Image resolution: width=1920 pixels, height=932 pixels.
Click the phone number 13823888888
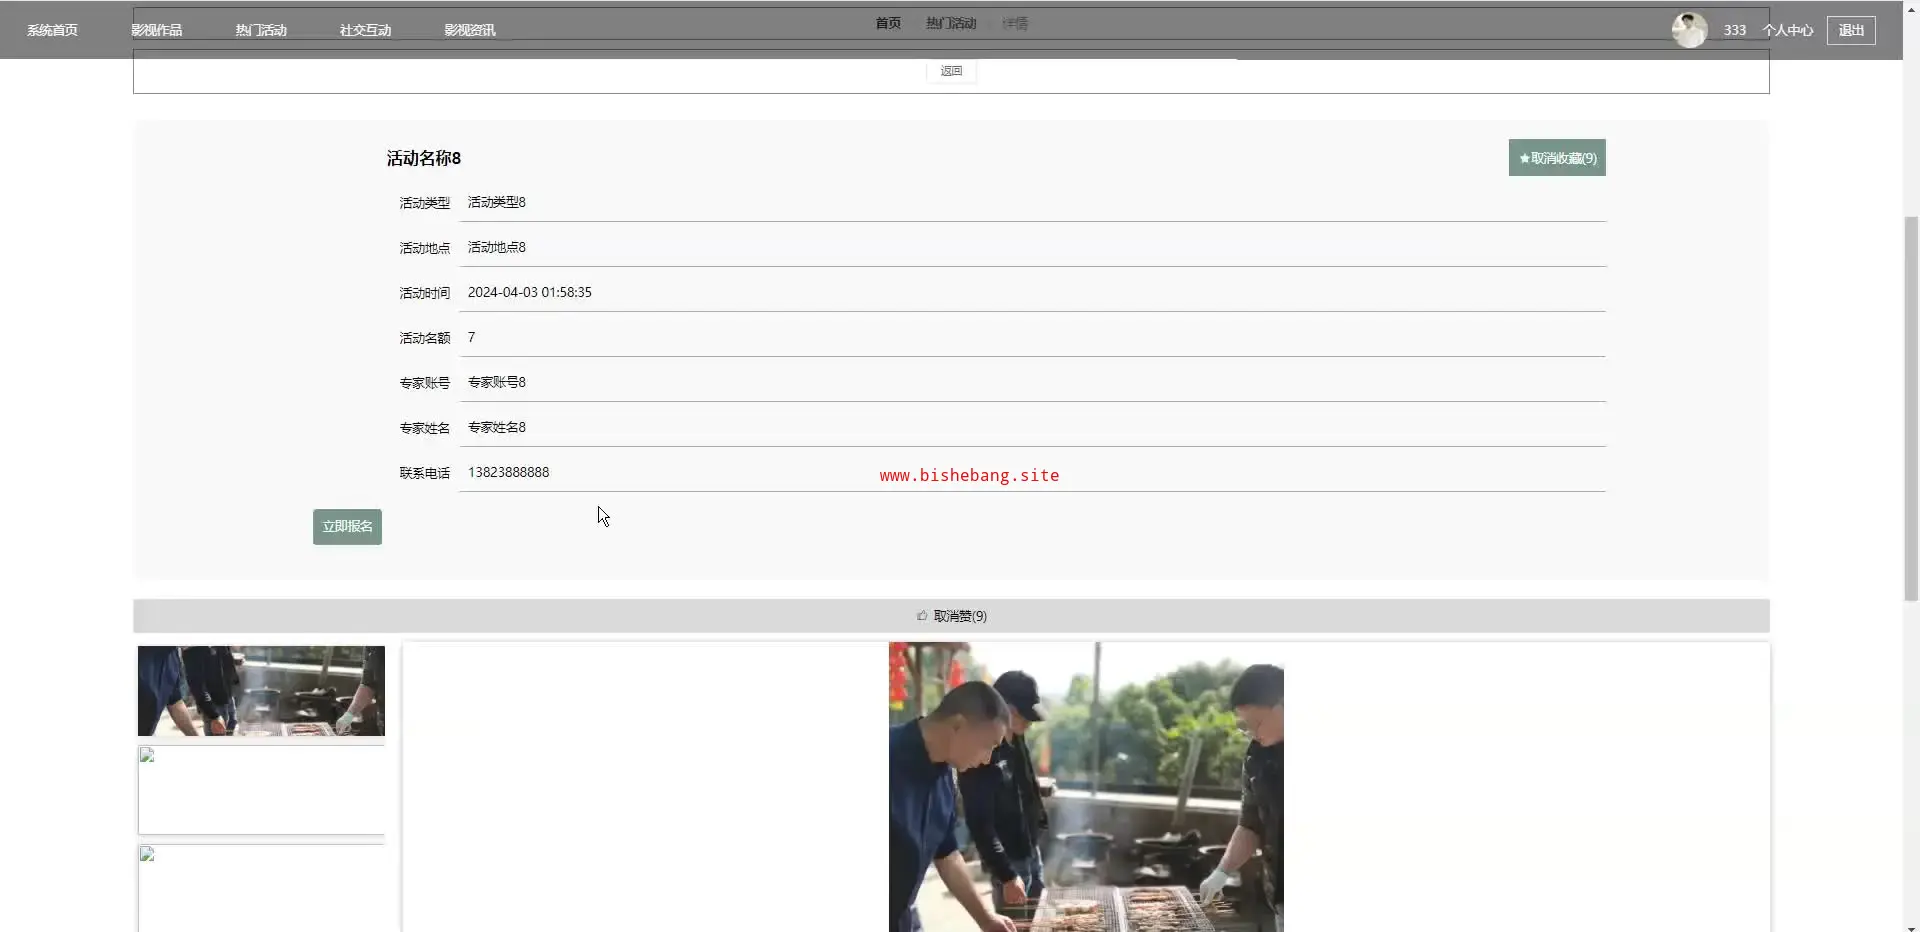pyautogui.click(x=509, y=472)
